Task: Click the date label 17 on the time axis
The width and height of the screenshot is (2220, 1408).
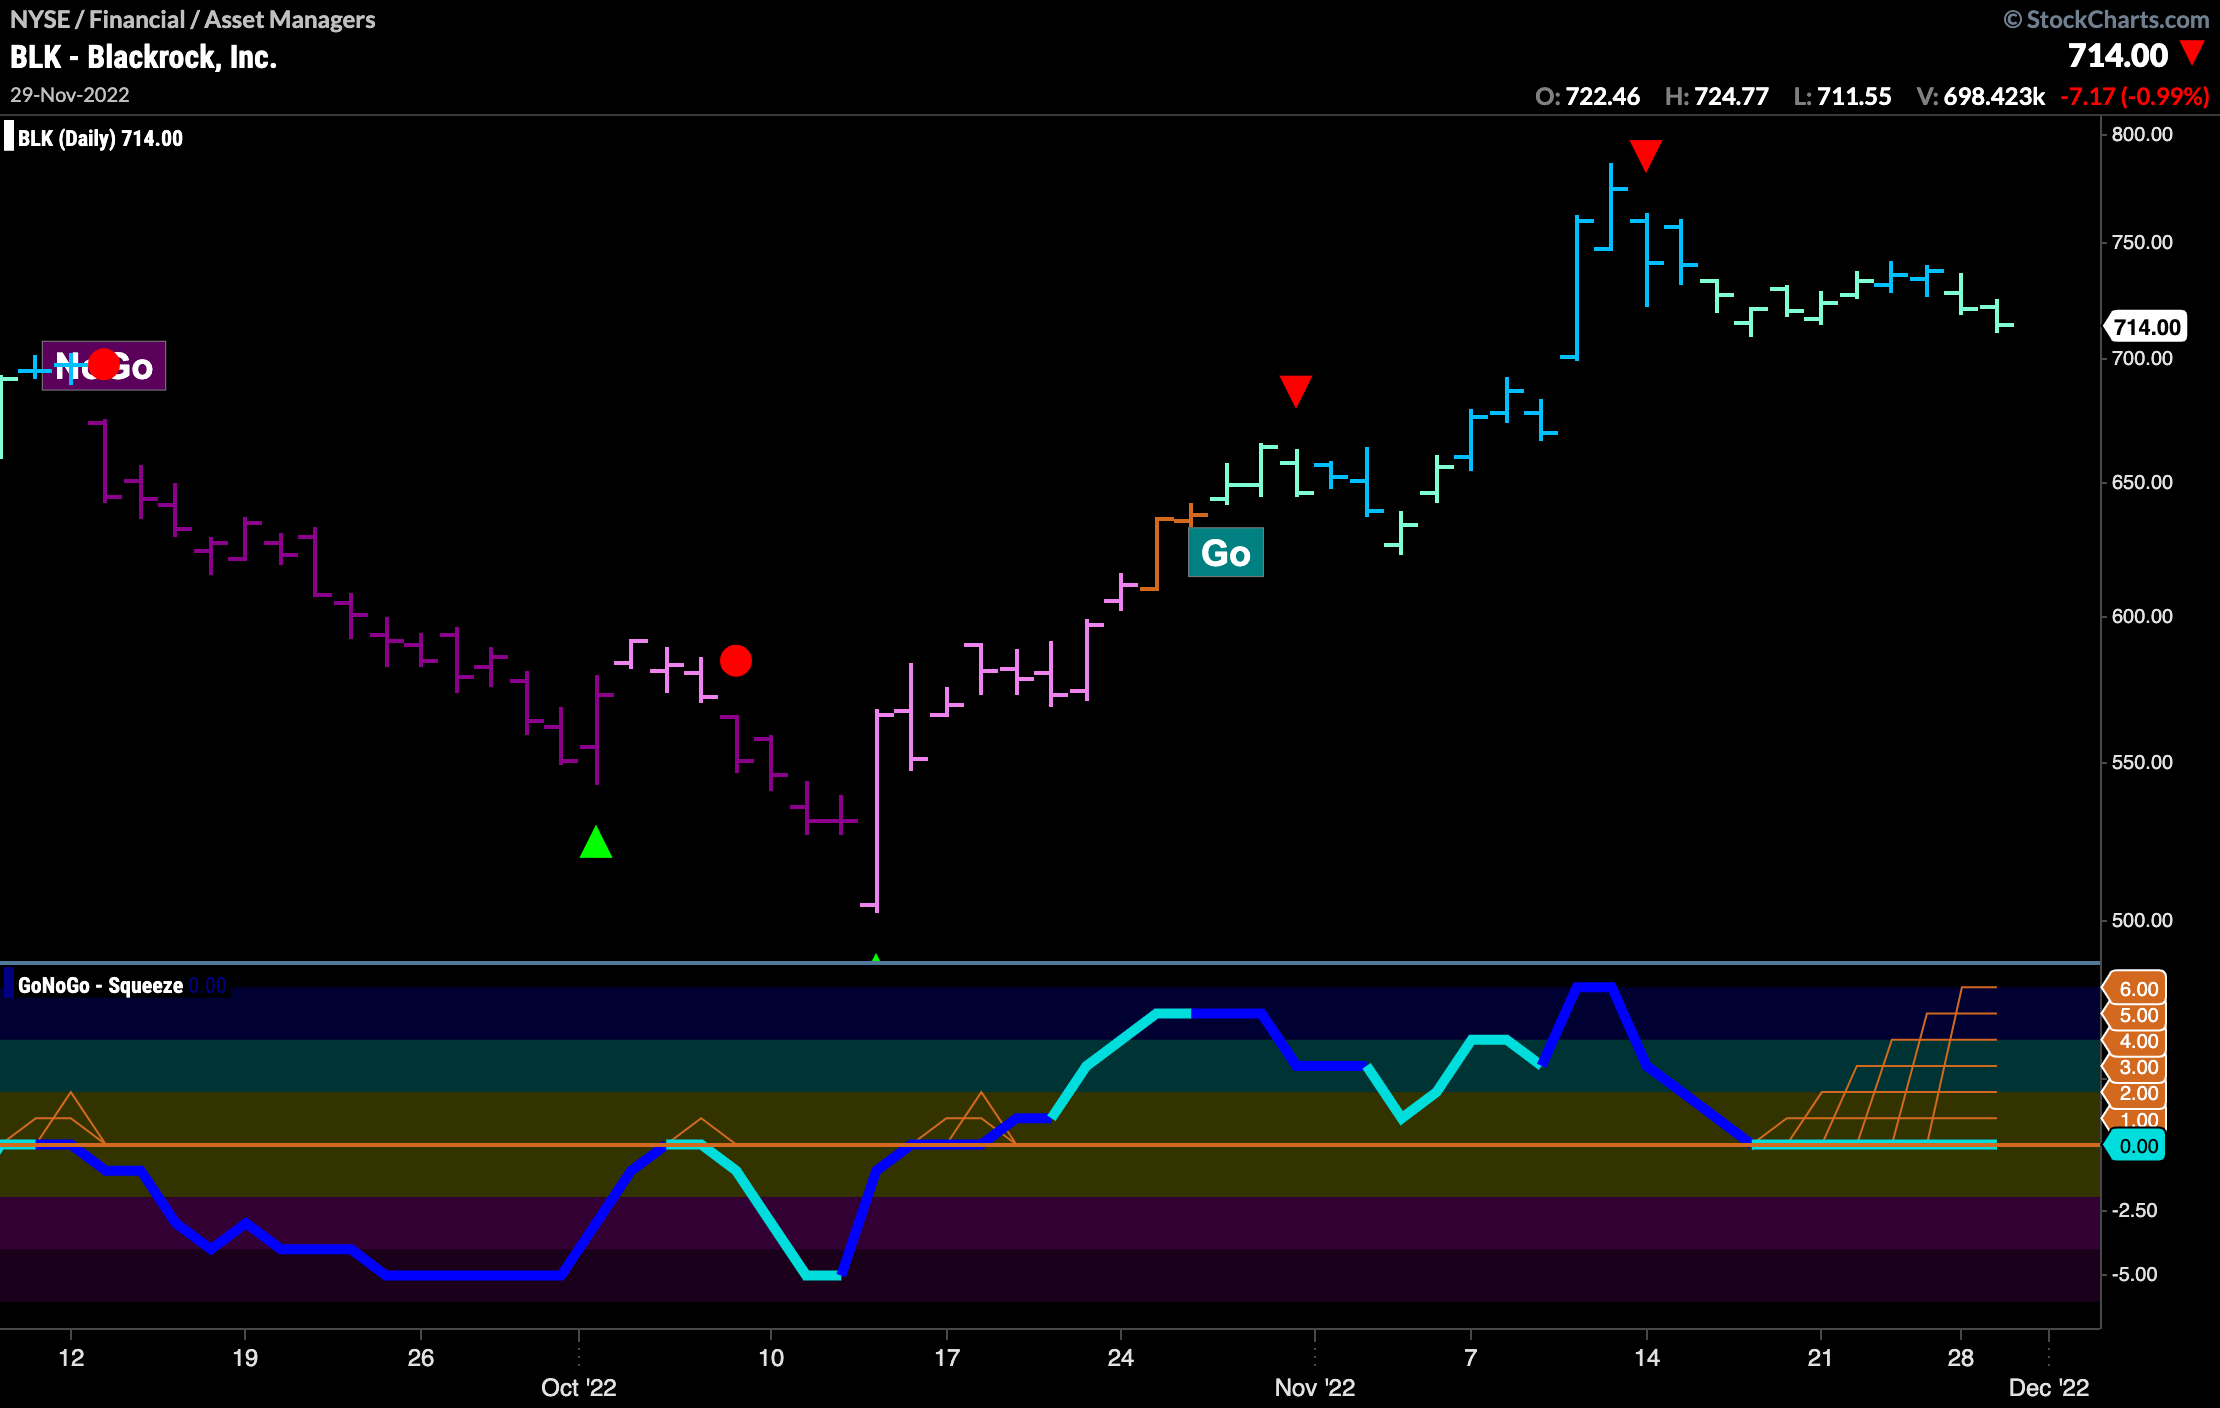Action: [x=946, y=1357]
